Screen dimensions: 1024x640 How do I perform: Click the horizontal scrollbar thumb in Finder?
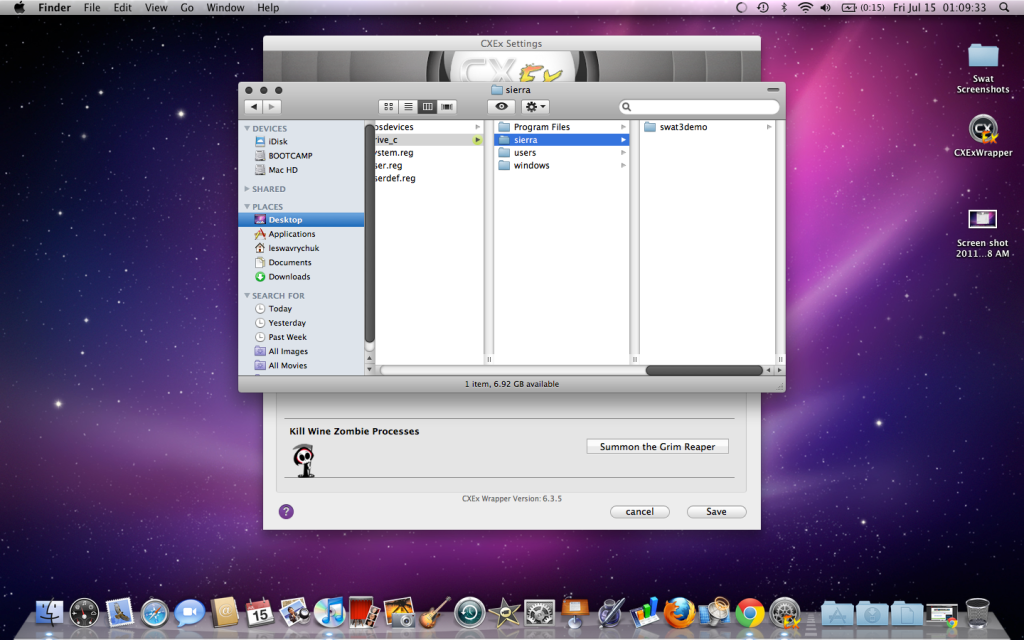[704, 370]
